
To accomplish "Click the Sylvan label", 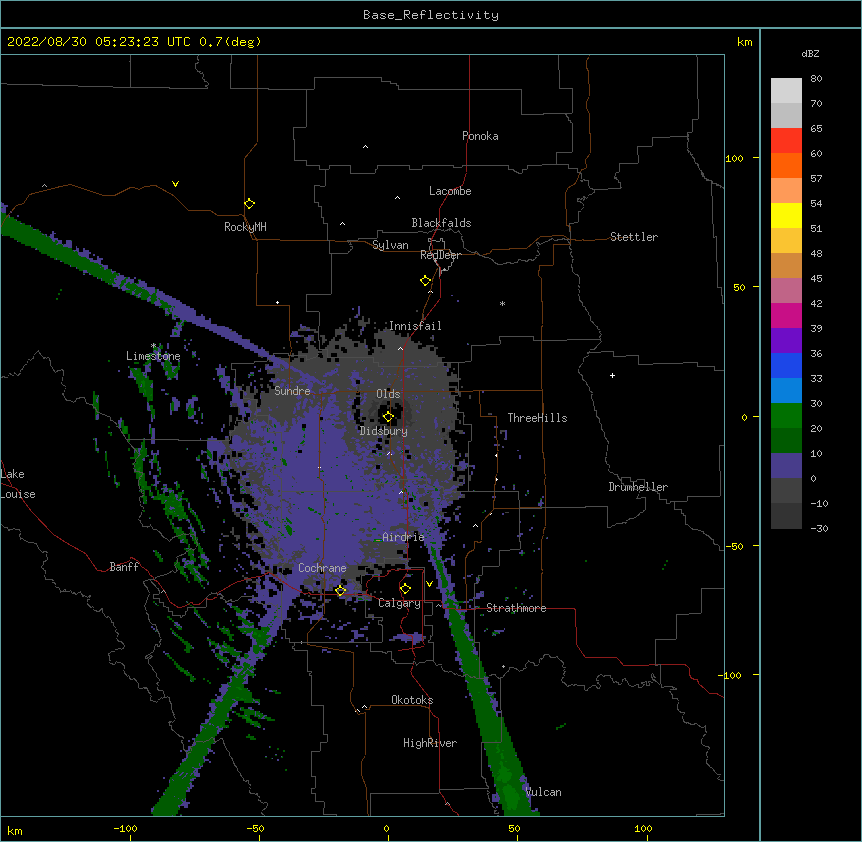I will click(390, 245).
